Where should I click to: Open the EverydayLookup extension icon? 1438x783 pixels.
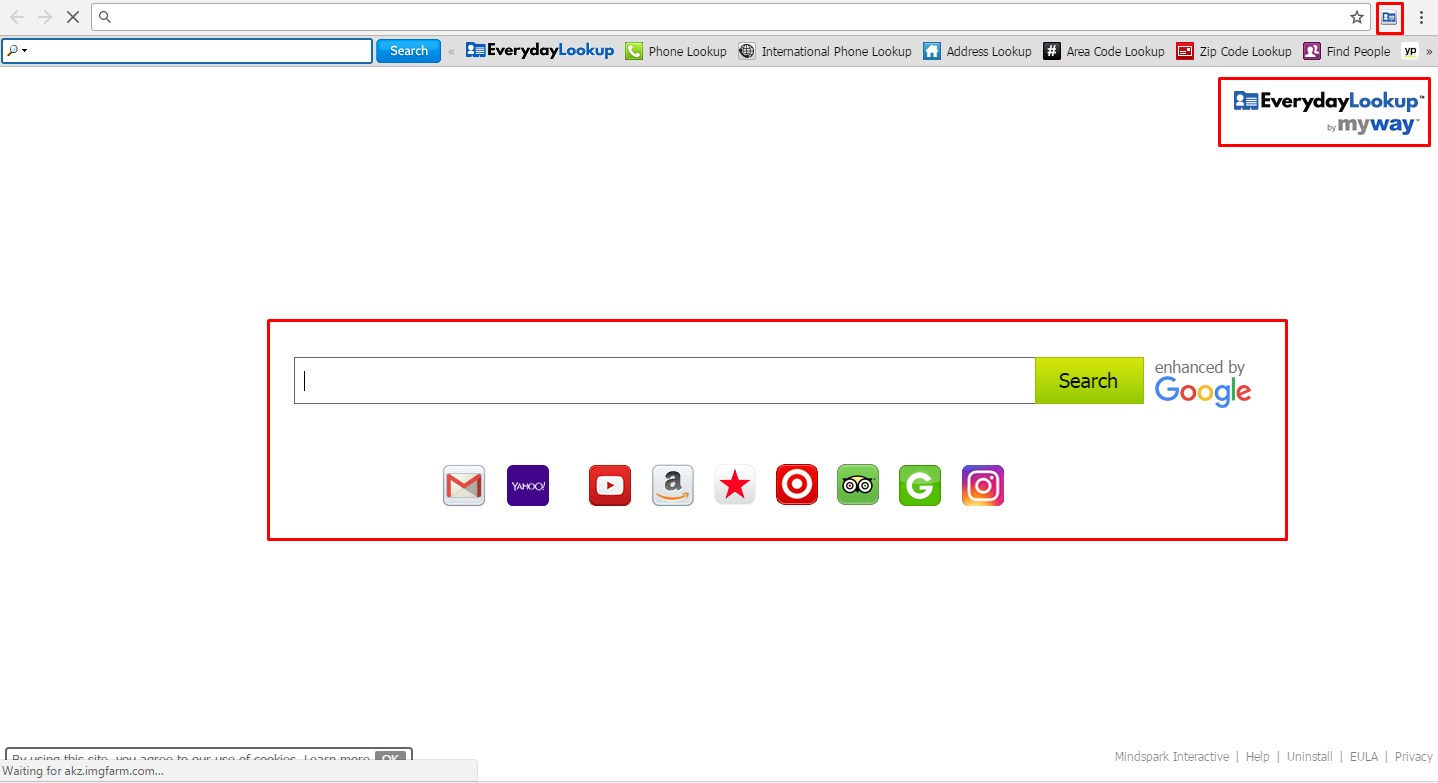1389,17
